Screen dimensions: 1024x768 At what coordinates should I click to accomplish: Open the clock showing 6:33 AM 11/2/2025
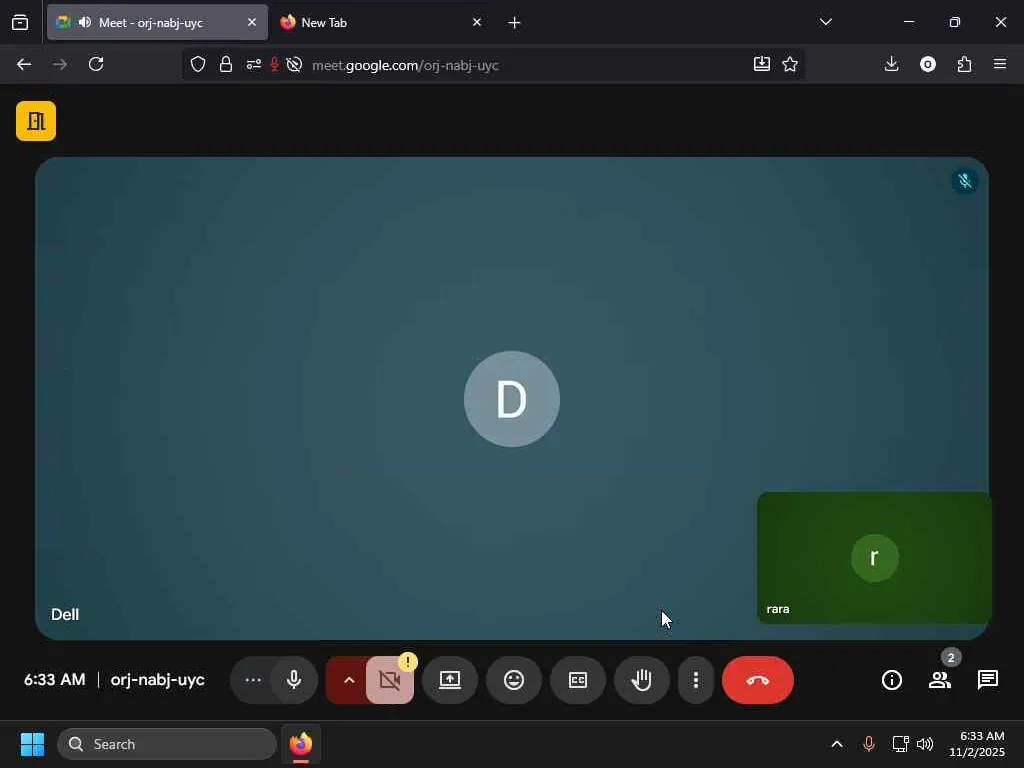[976, 744]
